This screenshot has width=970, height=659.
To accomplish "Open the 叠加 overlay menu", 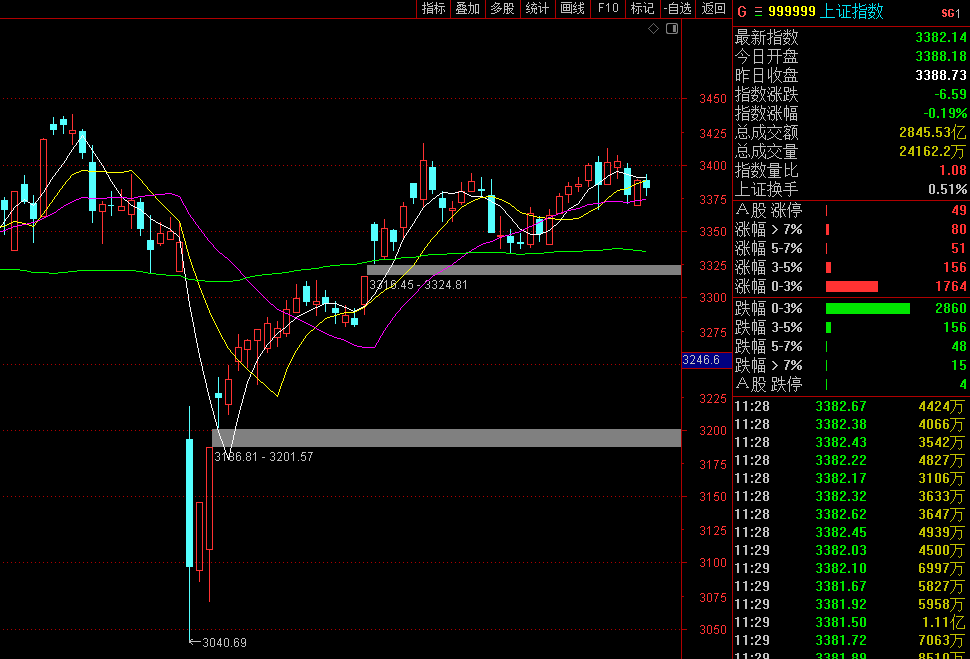I will click(468, 9).
